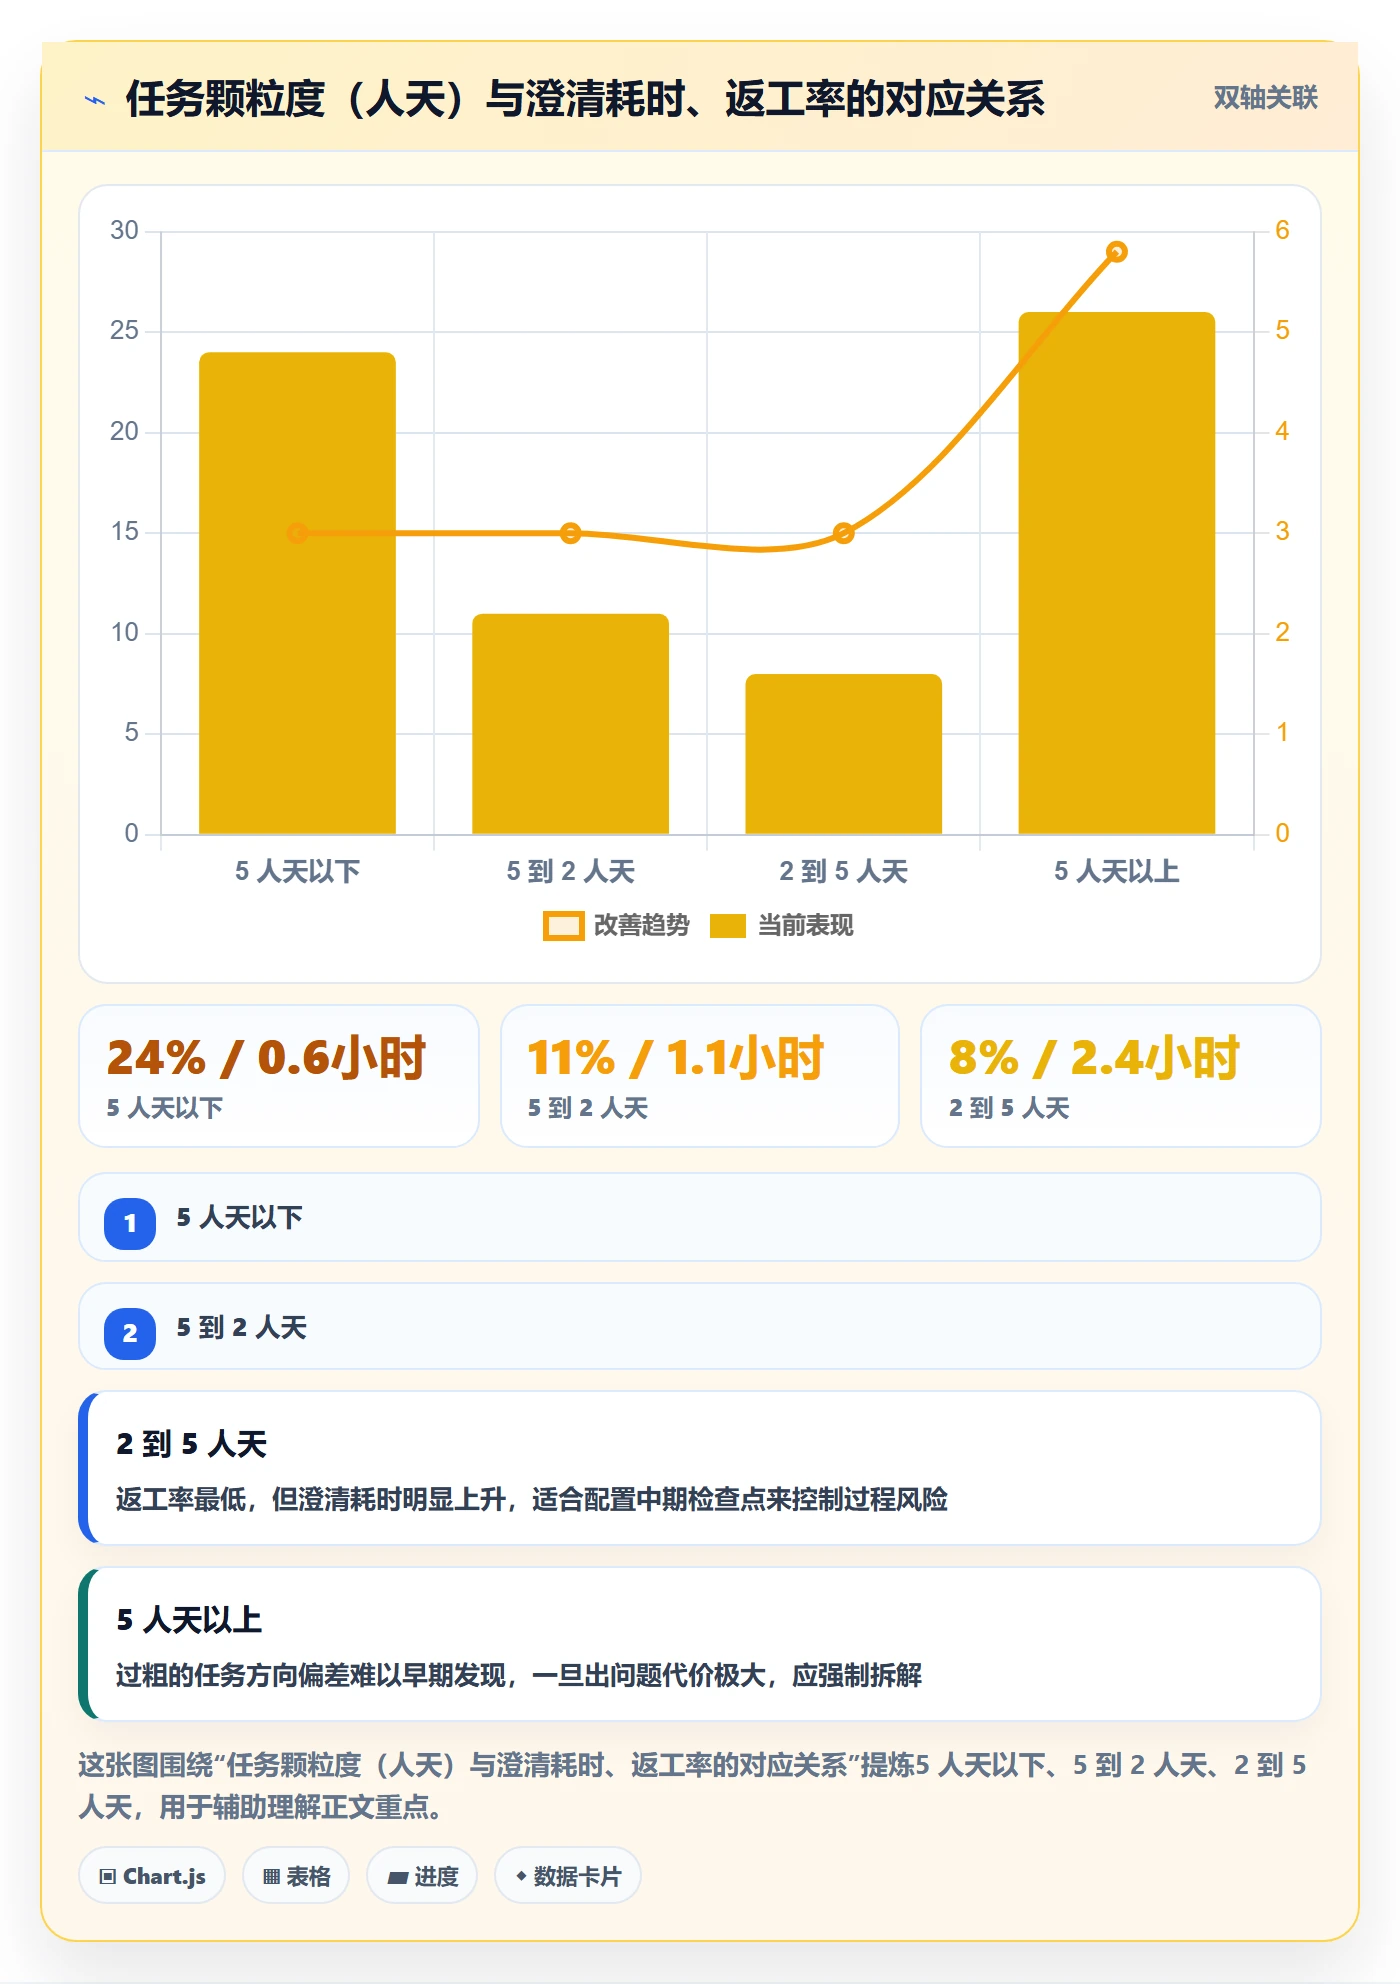Click the lightning icon beside the title
The image size is (1400, 1984).
(x=95, y=100)
